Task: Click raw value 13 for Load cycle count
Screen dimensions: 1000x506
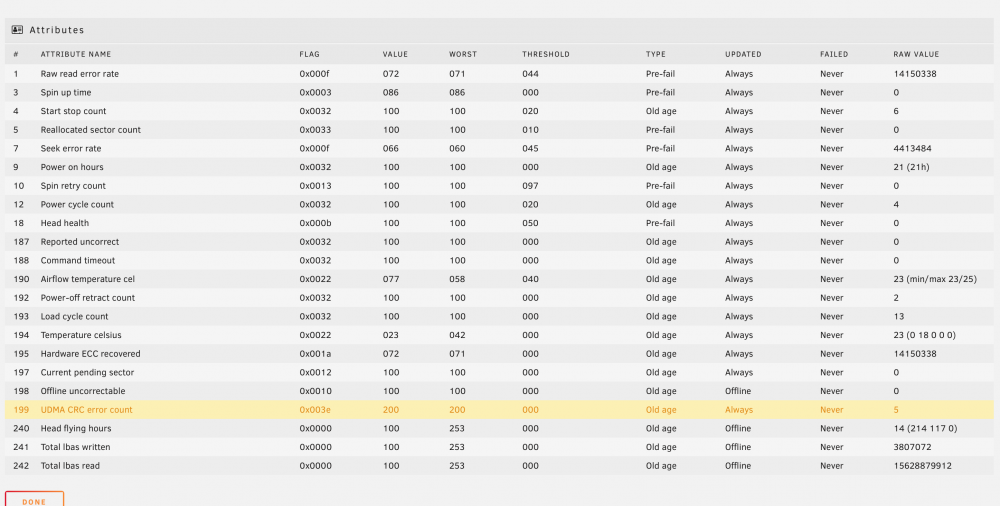Action: (899, 316)
